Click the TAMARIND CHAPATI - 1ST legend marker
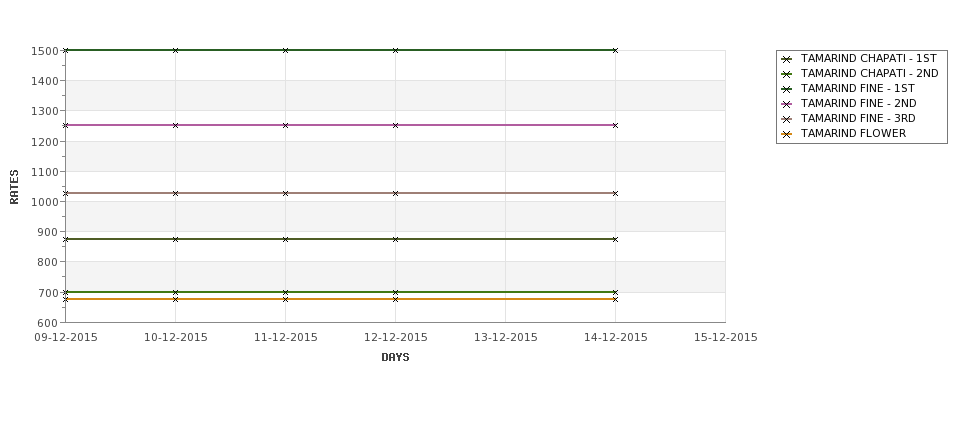 click(x=787, y=59)
